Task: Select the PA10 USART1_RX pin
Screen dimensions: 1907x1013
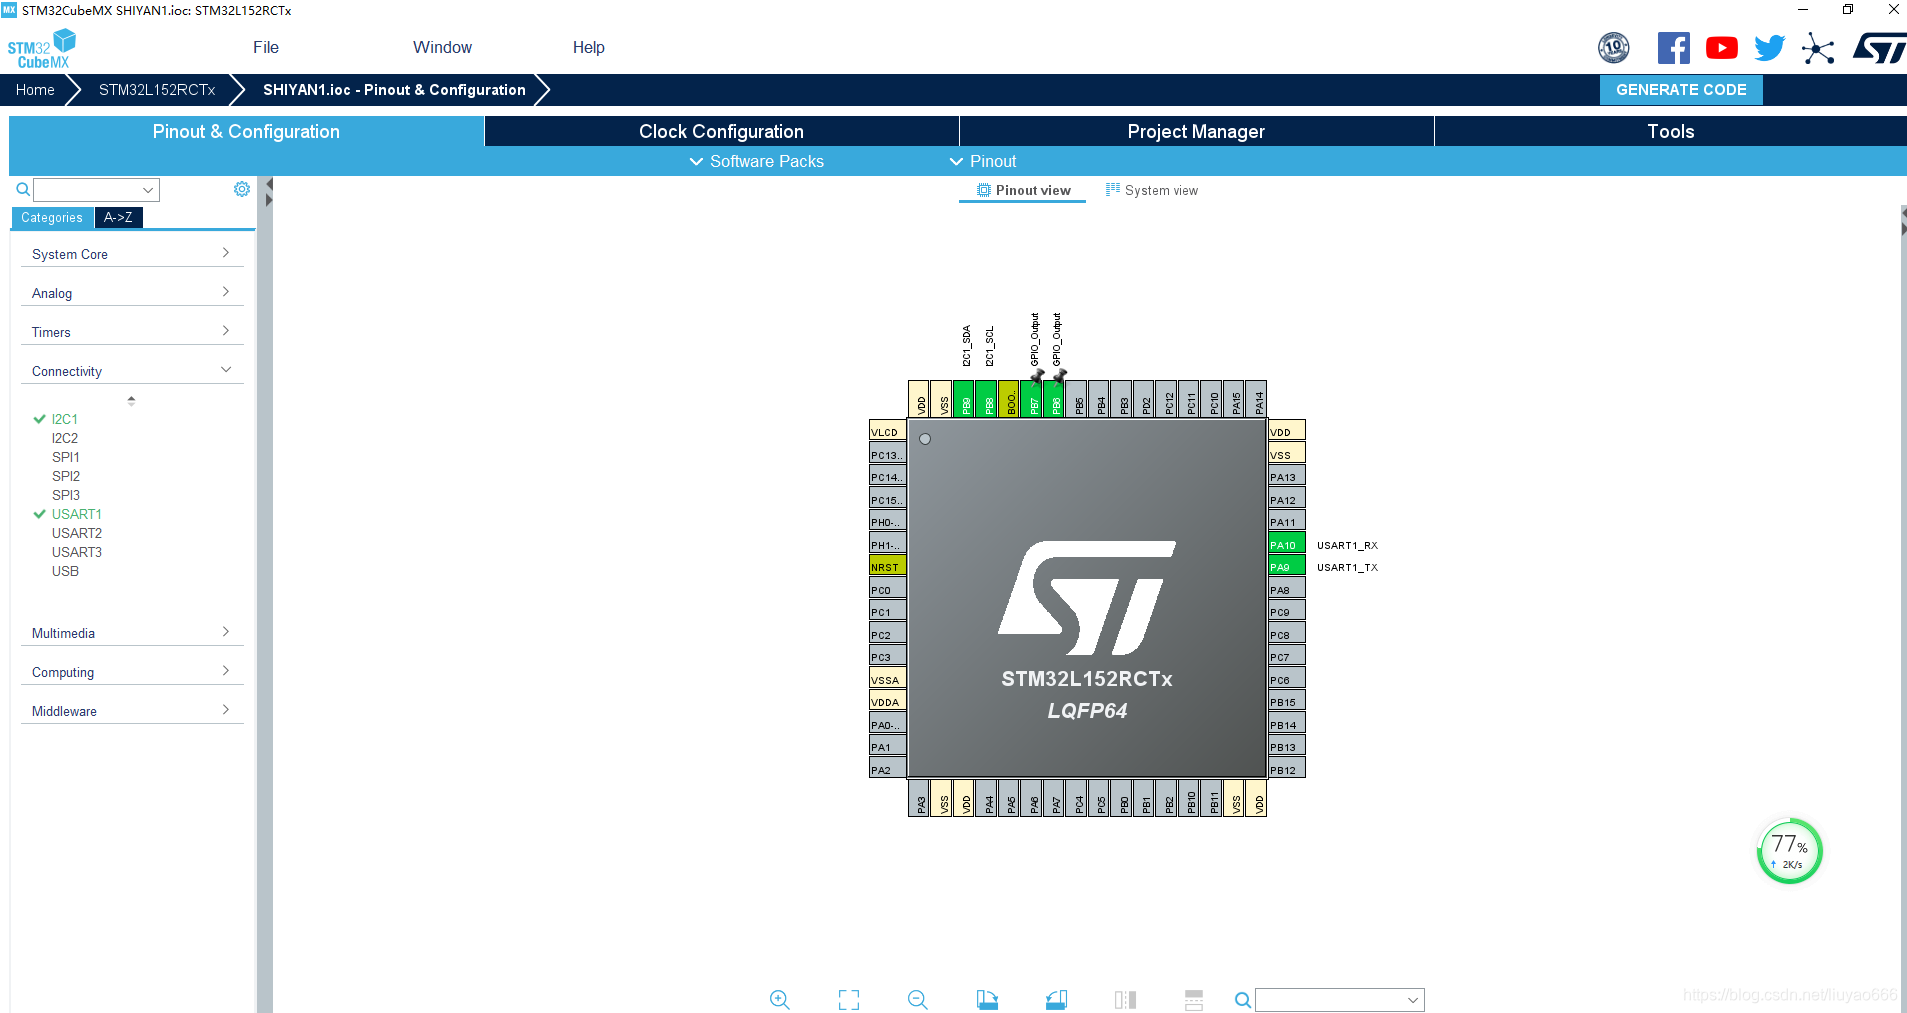Action: (x=1287, y=545)
